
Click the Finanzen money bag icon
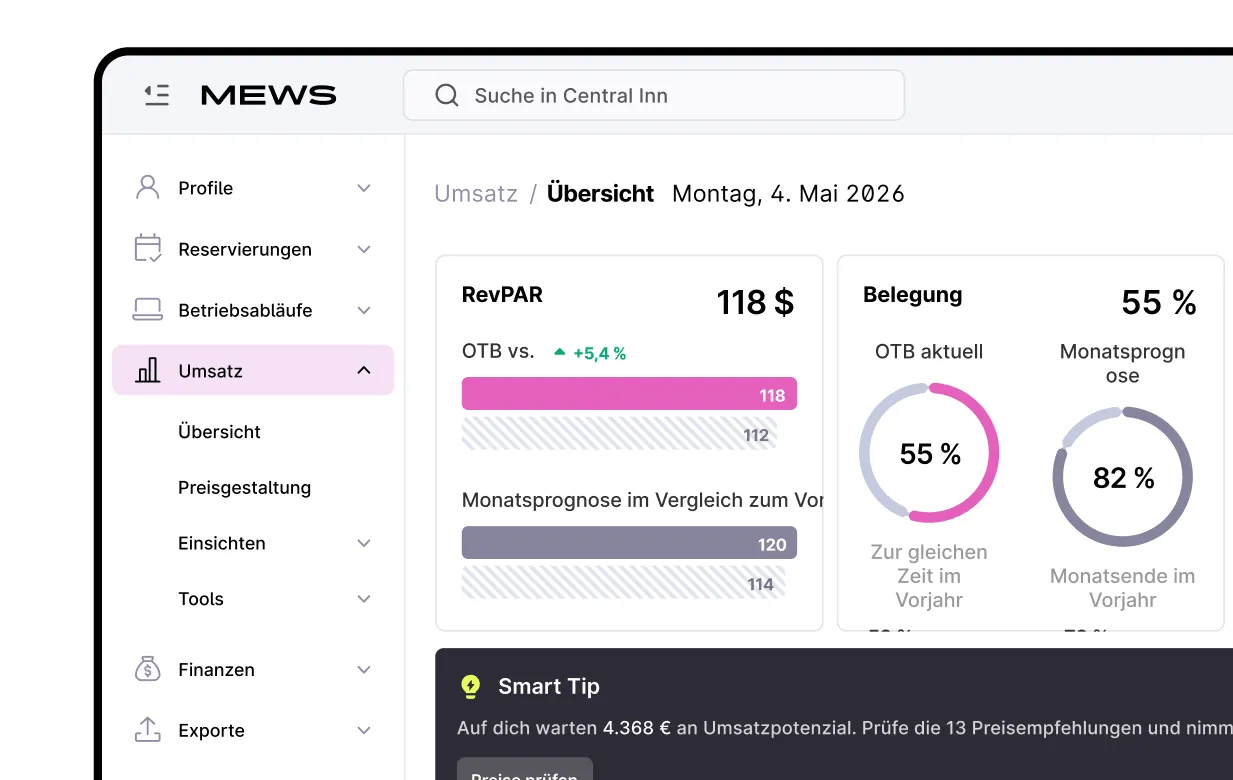tap(148, 669)
